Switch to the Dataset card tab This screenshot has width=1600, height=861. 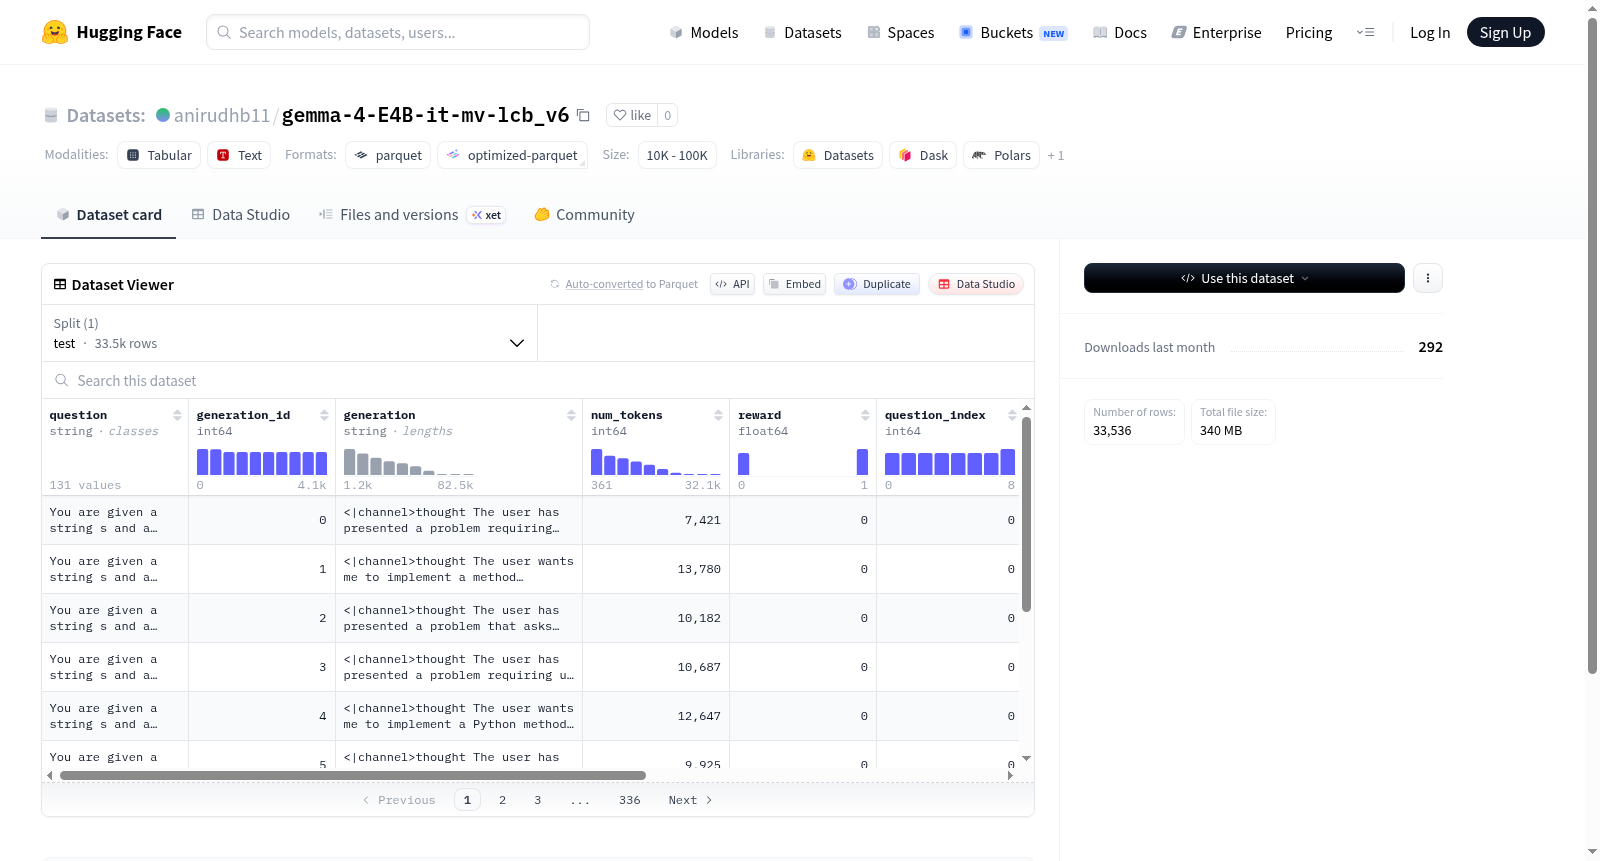pyautogui.click(x=109, y=214)
